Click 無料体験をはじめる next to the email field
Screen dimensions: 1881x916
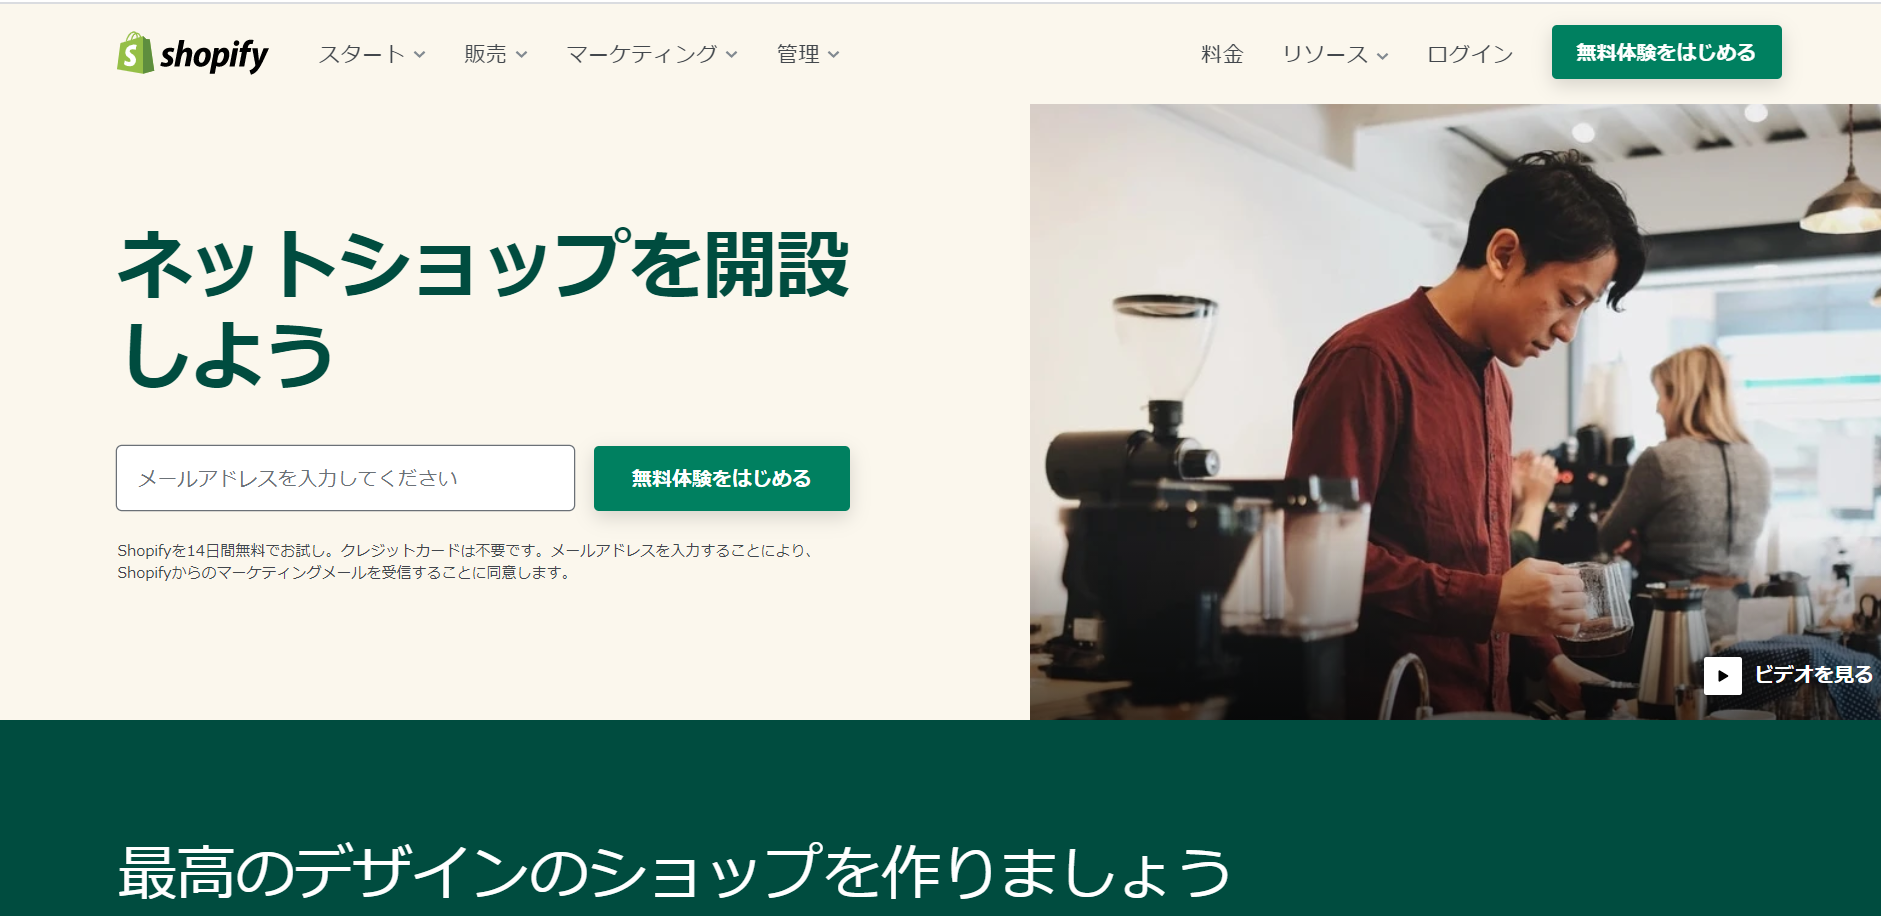(722, 478)
